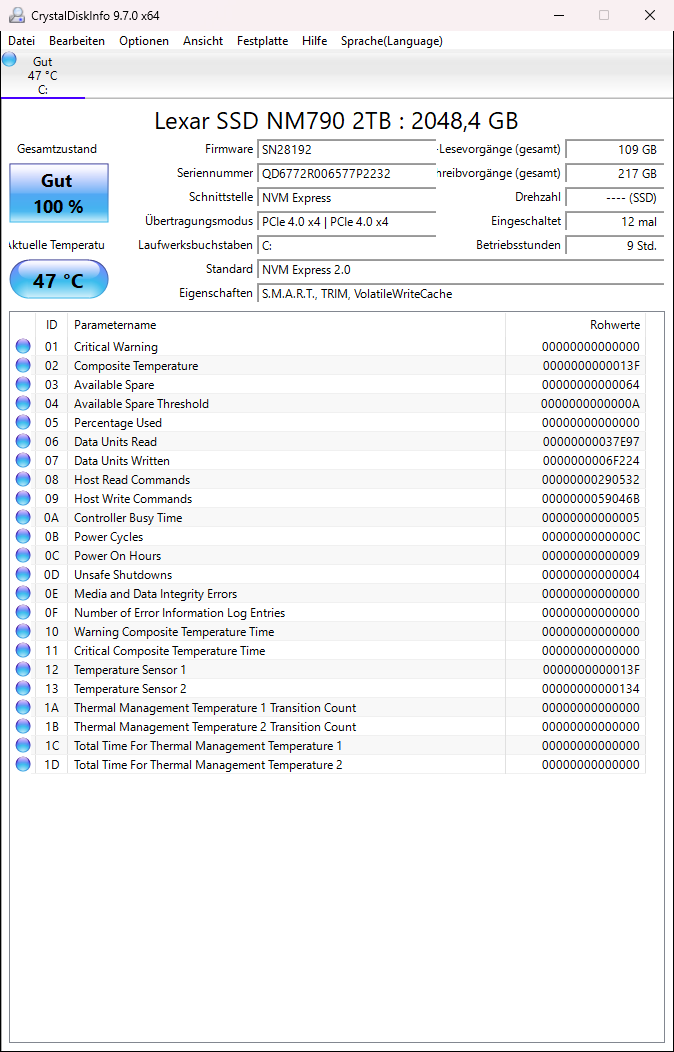Click the Schnittstelle field NVM Express
The height and width of the screenshot is (1052, 674).
(347, 198)
